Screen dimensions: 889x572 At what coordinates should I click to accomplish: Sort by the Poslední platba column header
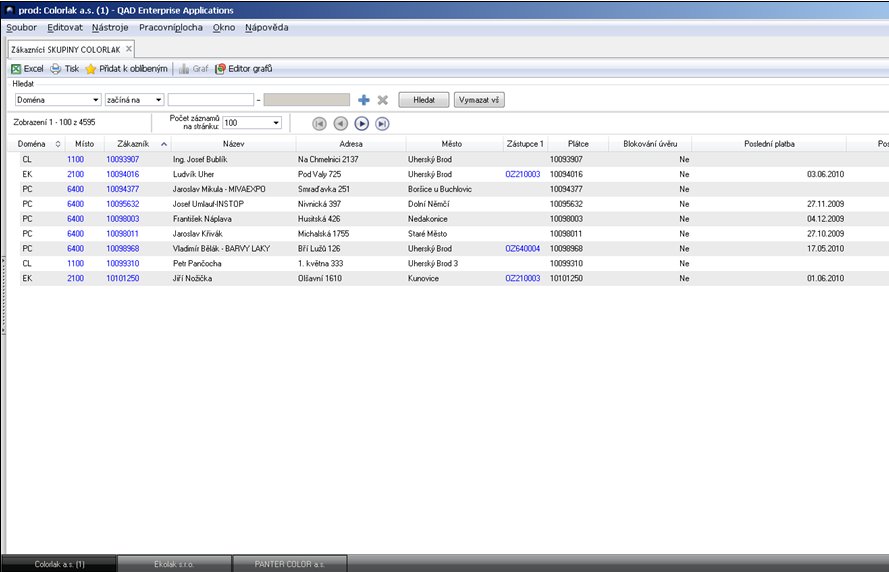click(769, 144)
